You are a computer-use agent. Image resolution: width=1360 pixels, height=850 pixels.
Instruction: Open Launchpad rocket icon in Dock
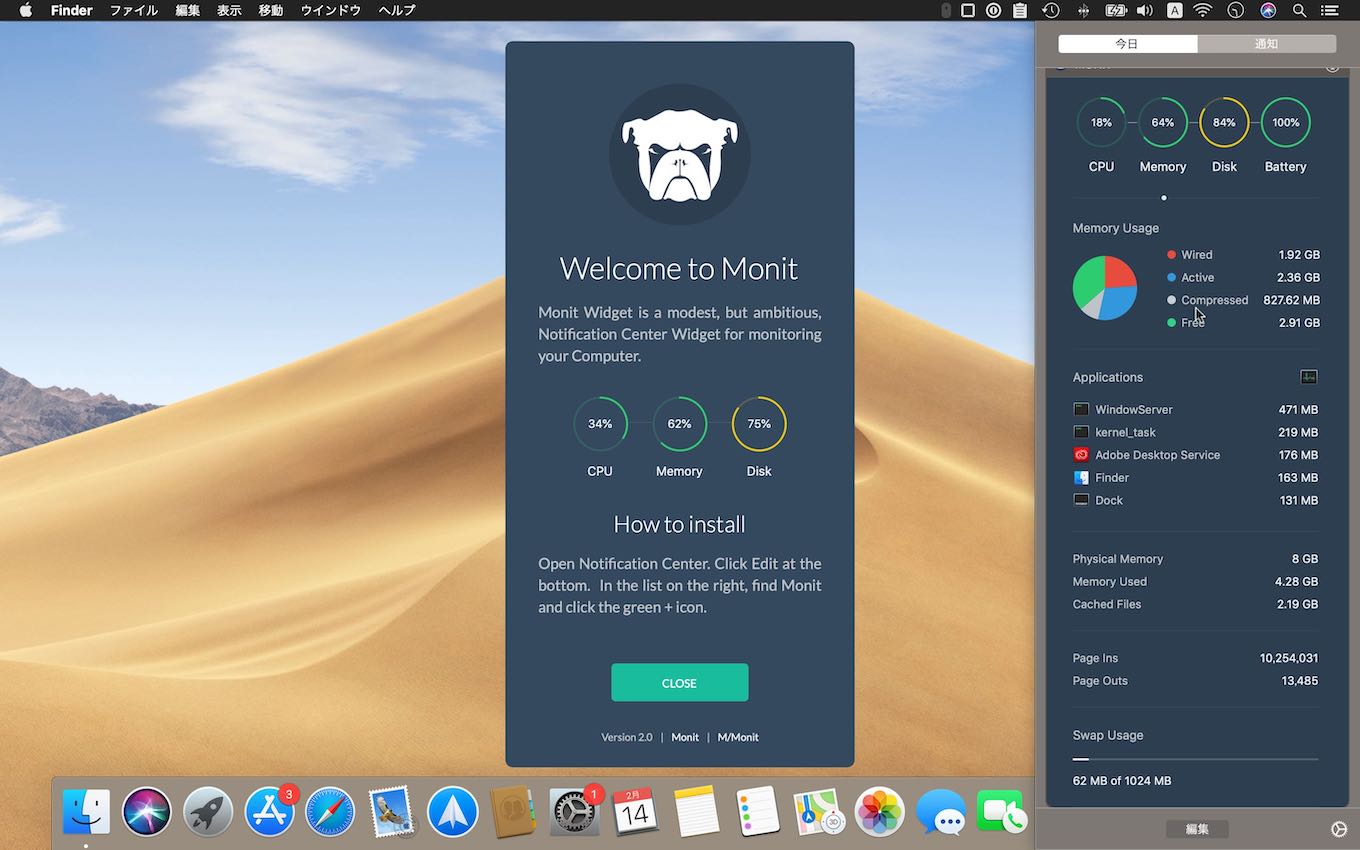208,812
